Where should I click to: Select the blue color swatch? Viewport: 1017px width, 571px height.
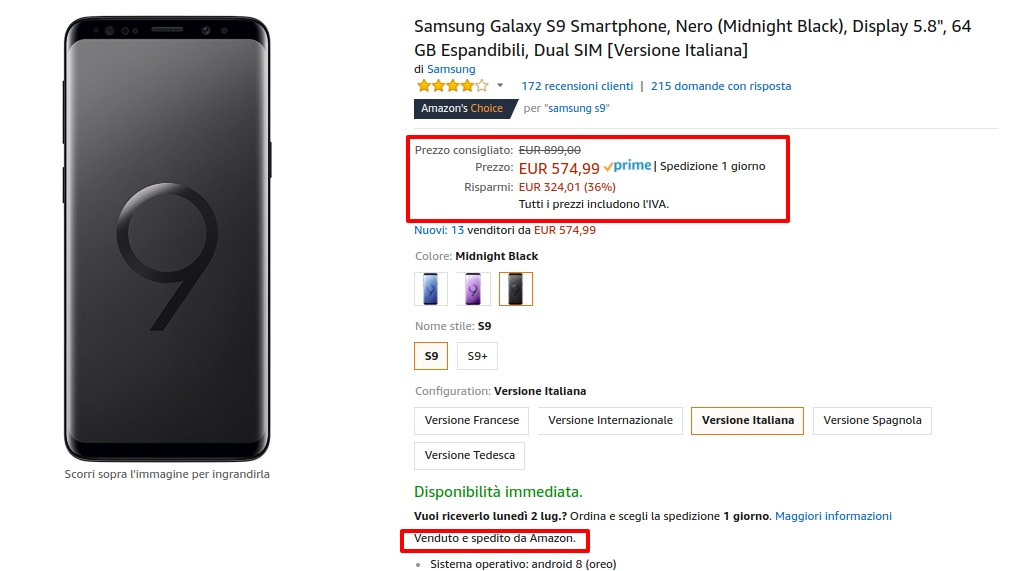click(431, 289)
